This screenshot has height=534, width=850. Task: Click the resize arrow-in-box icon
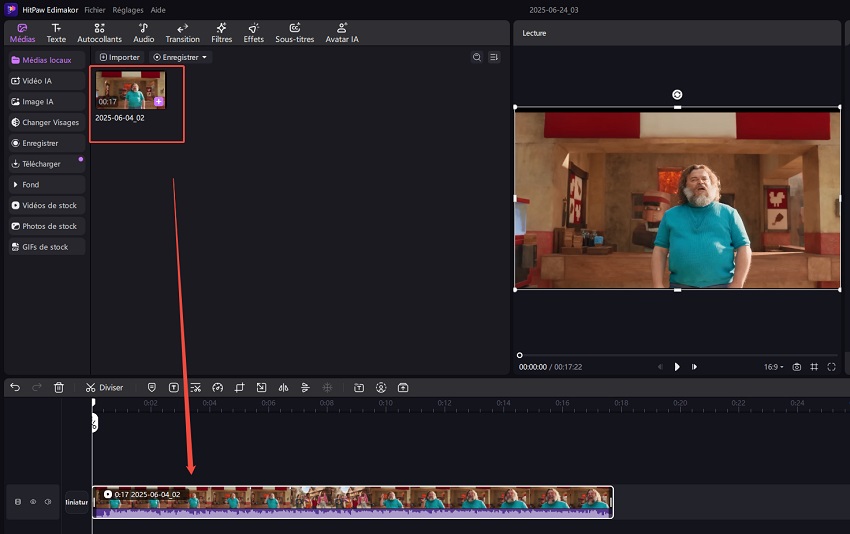pos(261,388)
